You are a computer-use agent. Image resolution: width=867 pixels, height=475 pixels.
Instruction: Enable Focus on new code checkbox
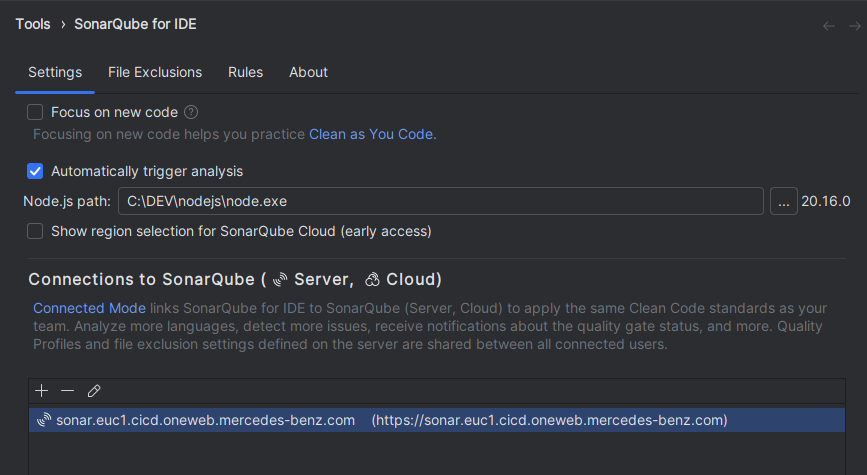coord(35,113)
